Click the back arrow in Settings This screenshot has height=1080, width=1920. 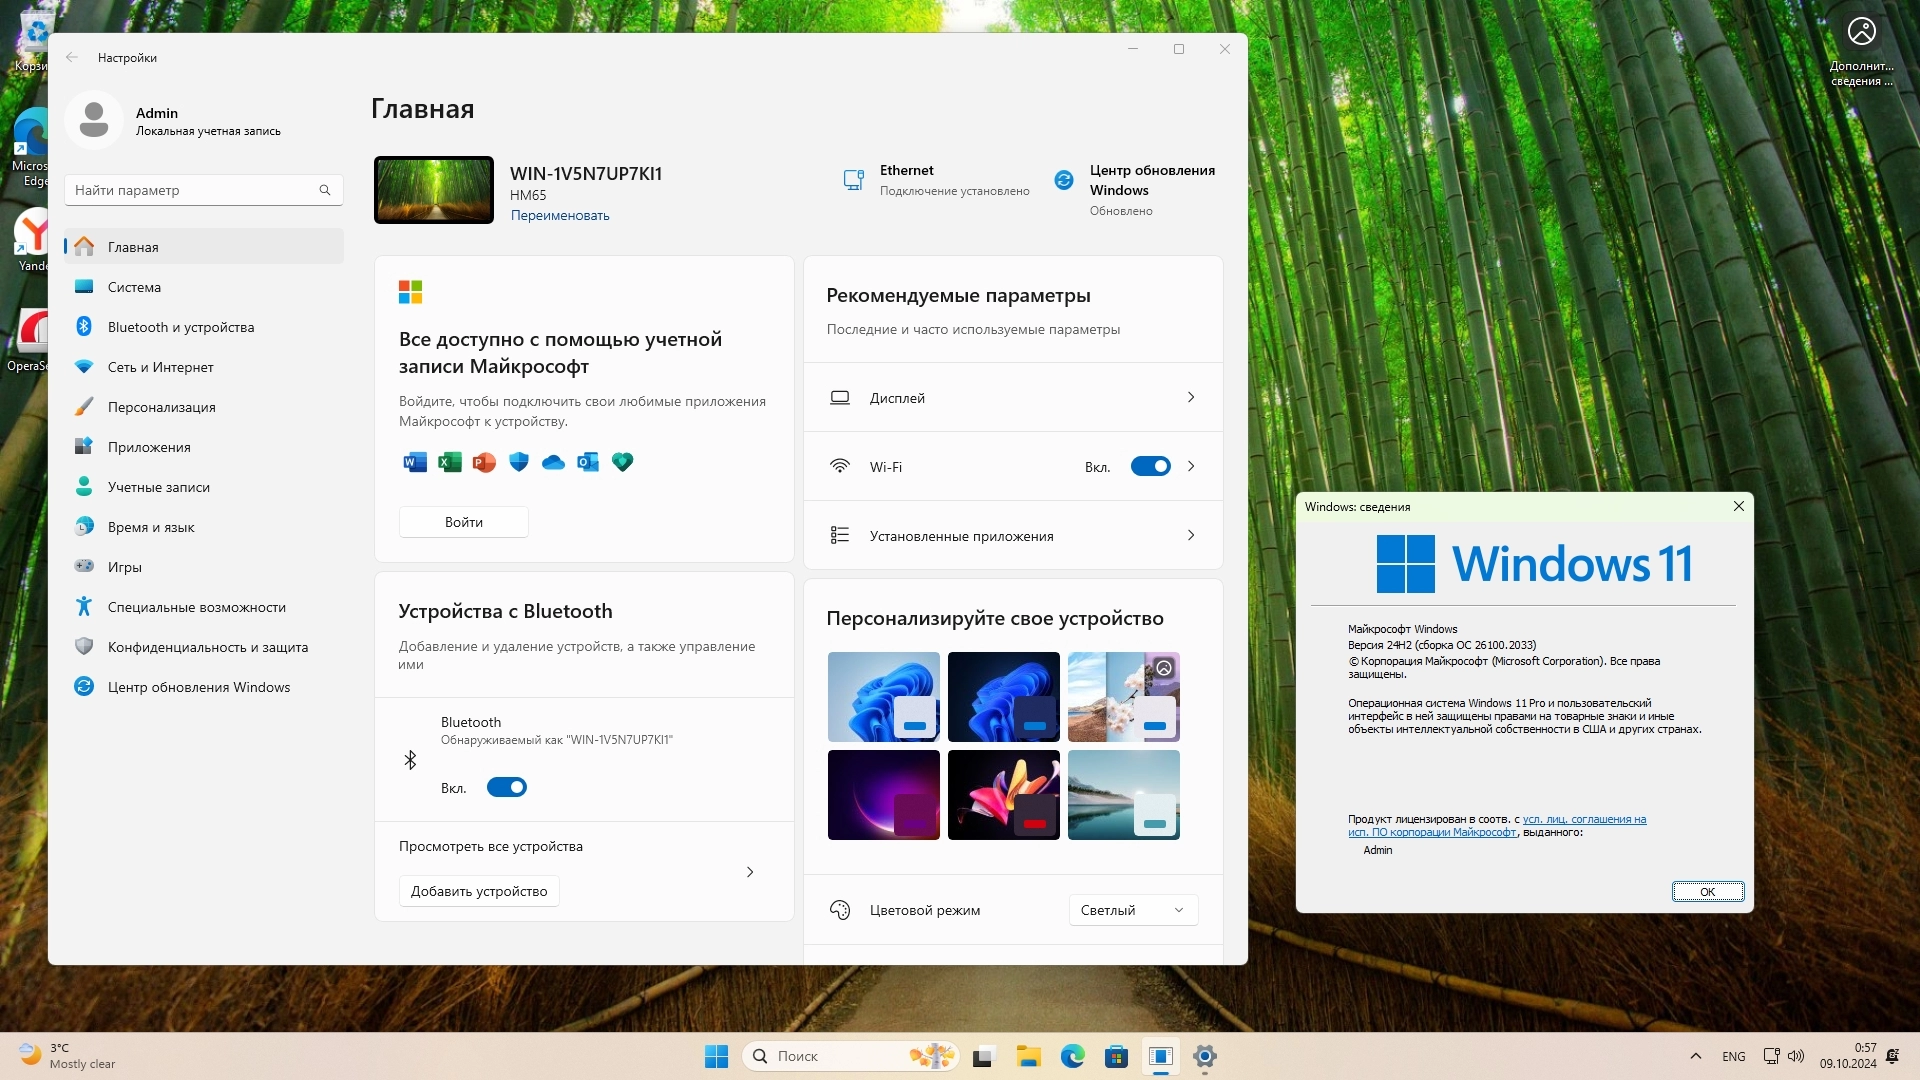click(x=72, y=57)
